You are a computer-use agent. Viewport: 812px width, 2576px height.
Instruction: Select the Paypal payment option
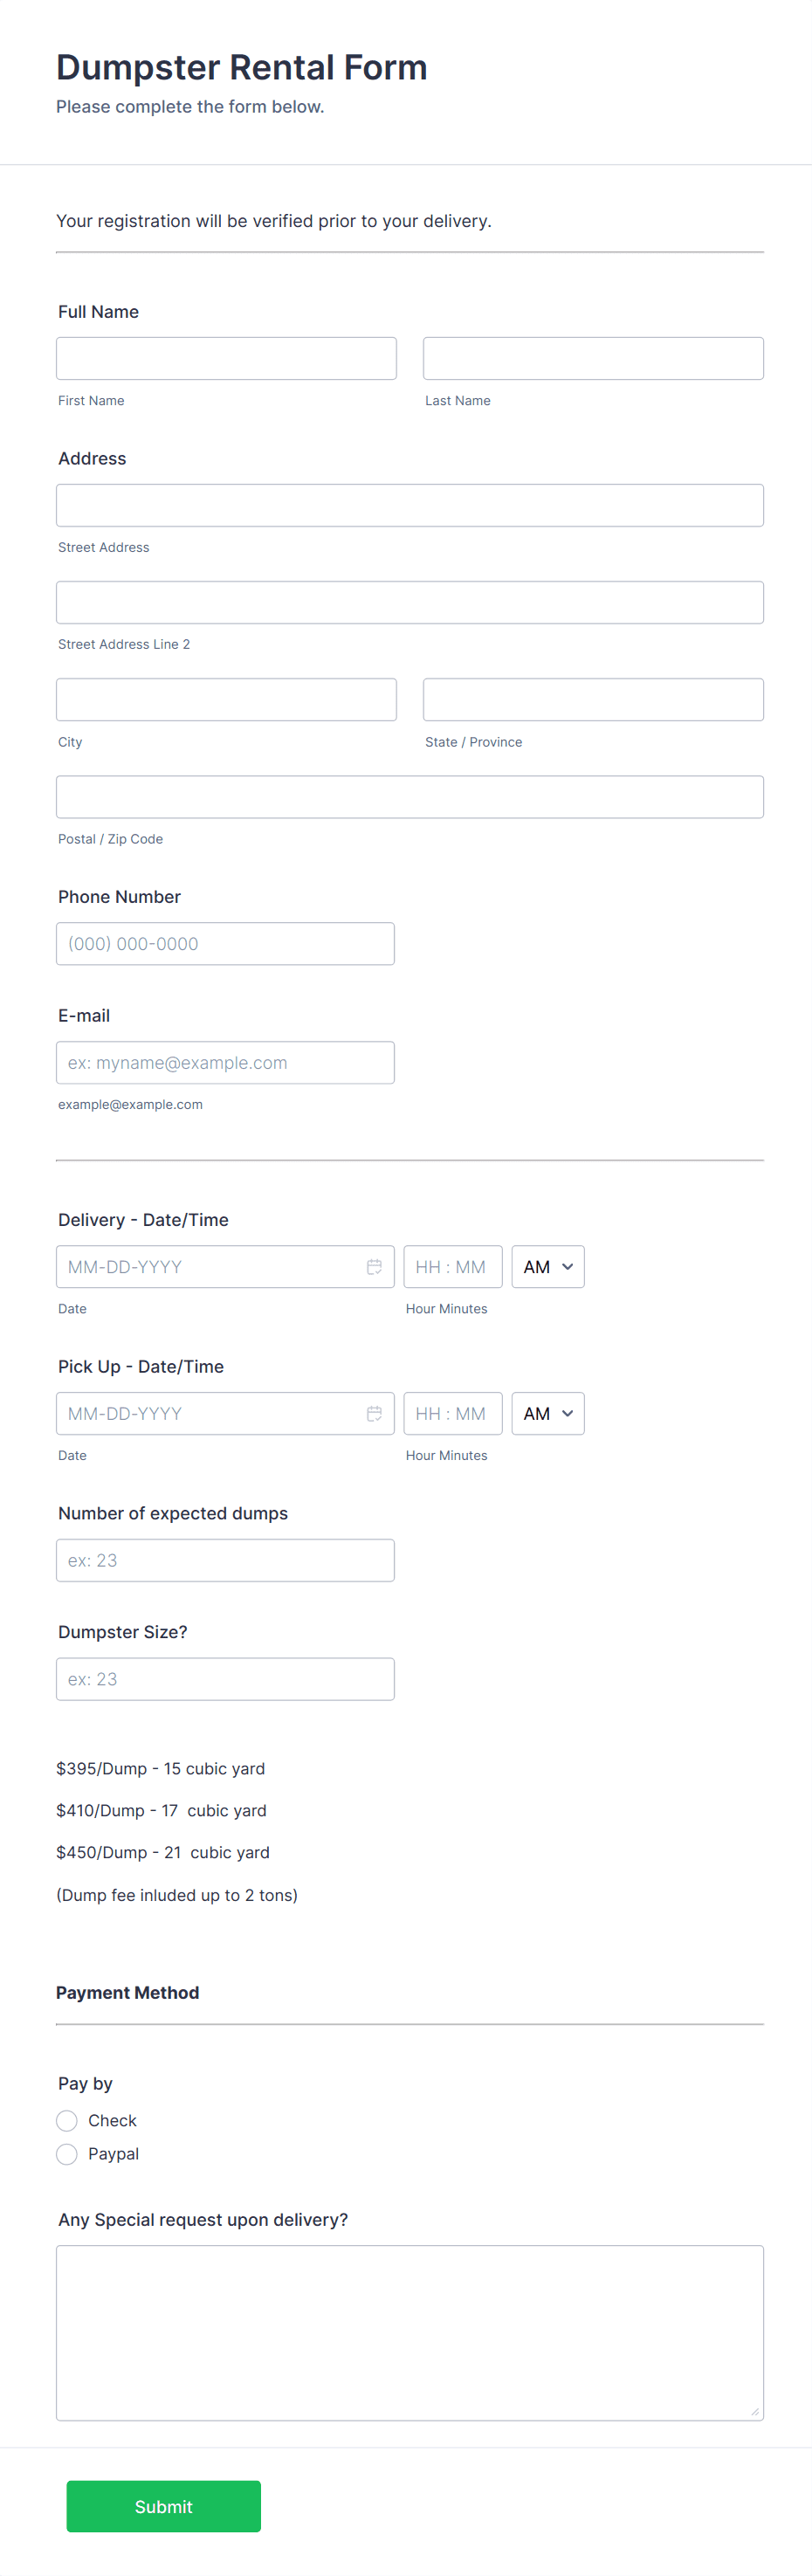(x=67, y=2155)
